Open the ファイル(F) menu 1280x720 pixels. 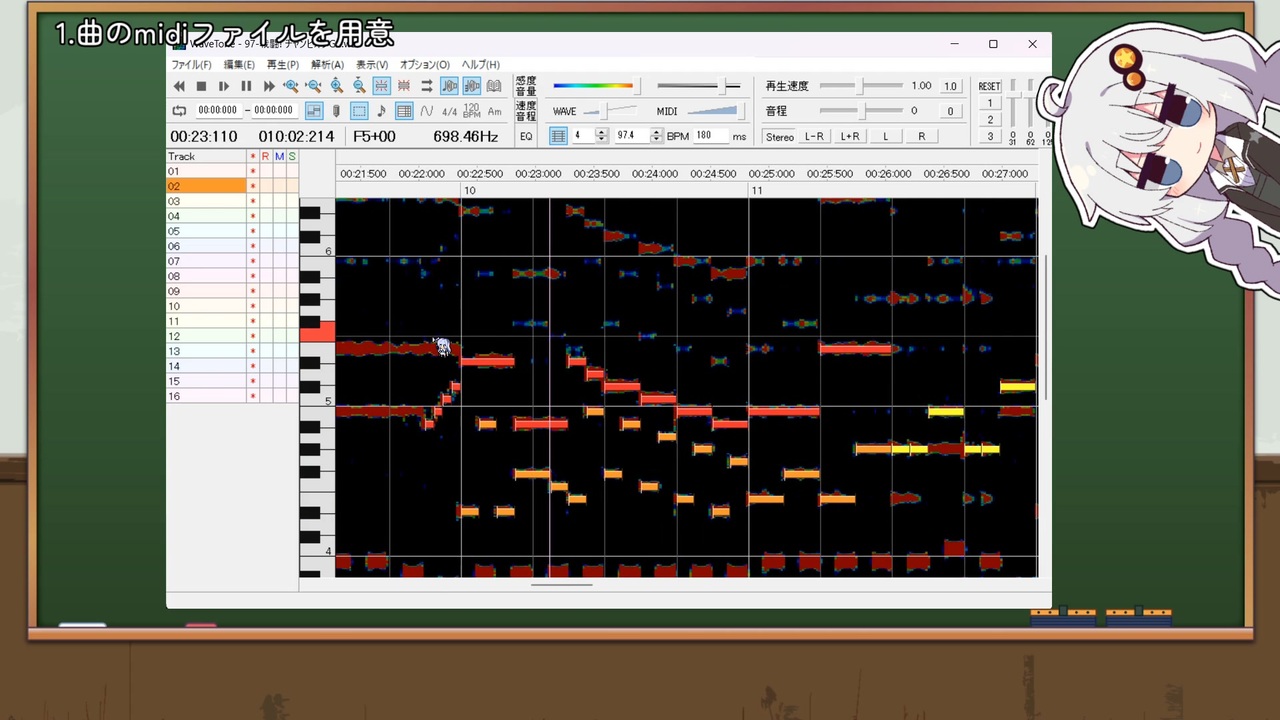(191, 65)
